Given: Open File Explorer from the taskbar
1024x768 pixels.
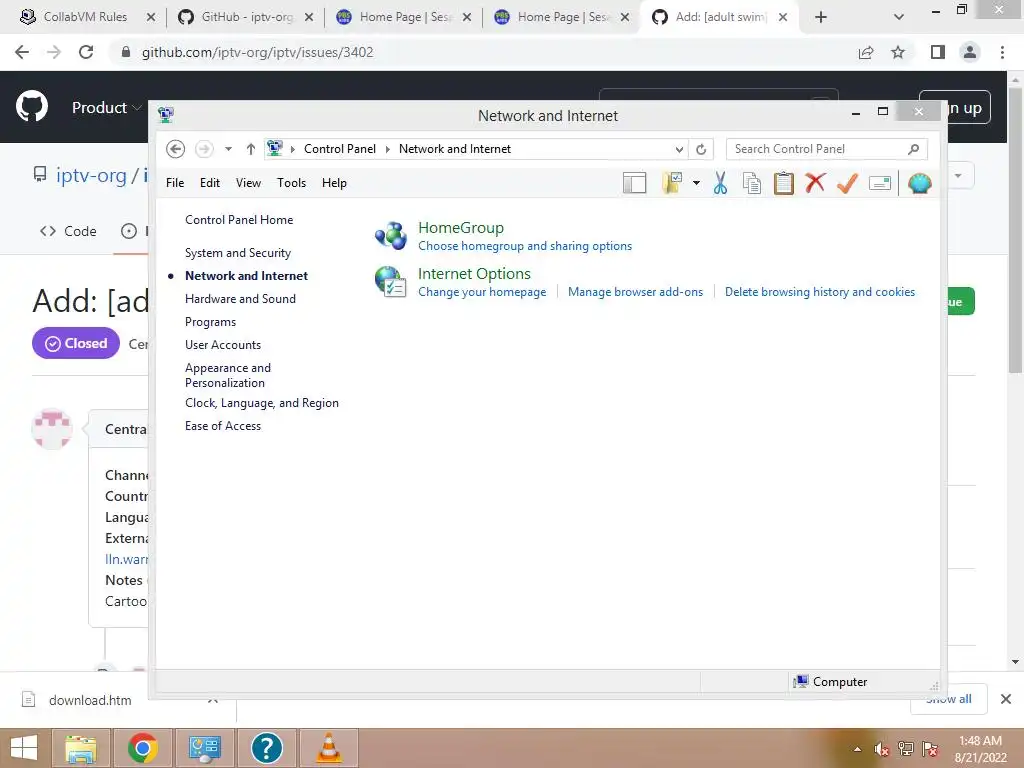Looking at the screenshot, I should tap(81, 748).
